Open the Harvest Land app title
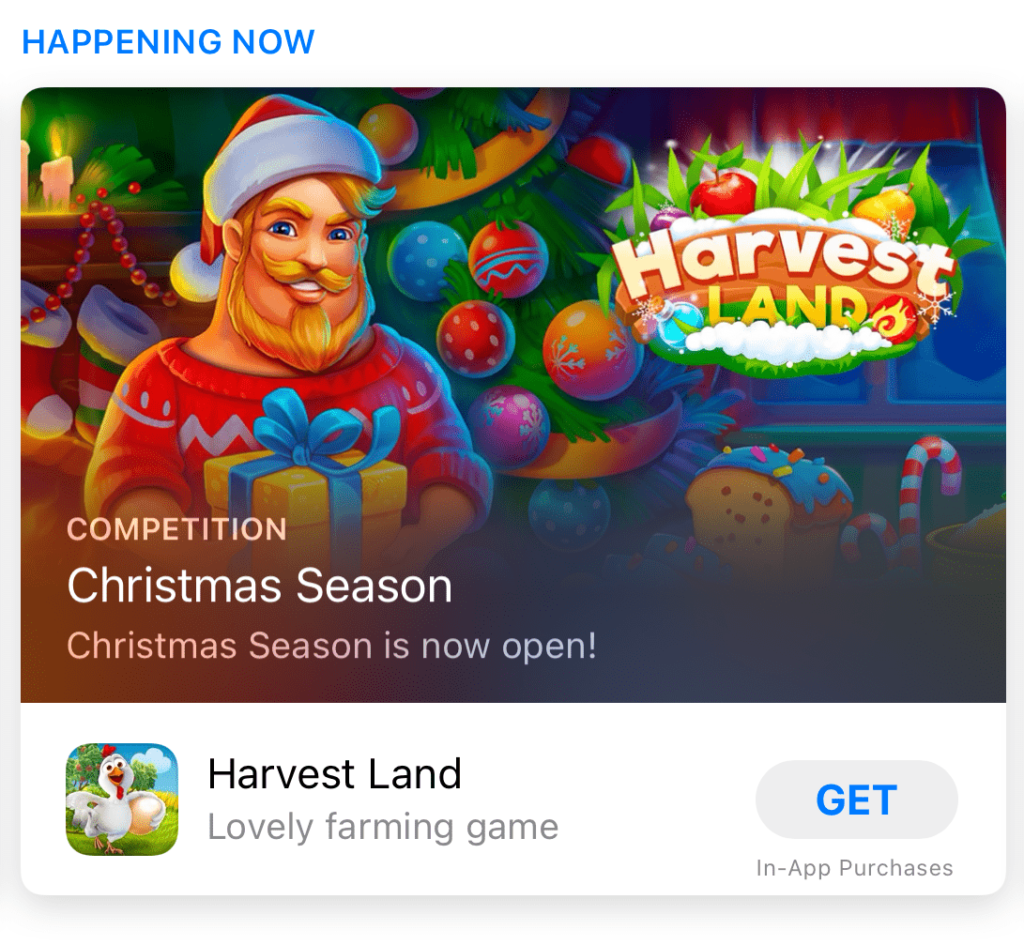Image resolution: width=1024 pixels, height=945 pixels. pos(334,774)
